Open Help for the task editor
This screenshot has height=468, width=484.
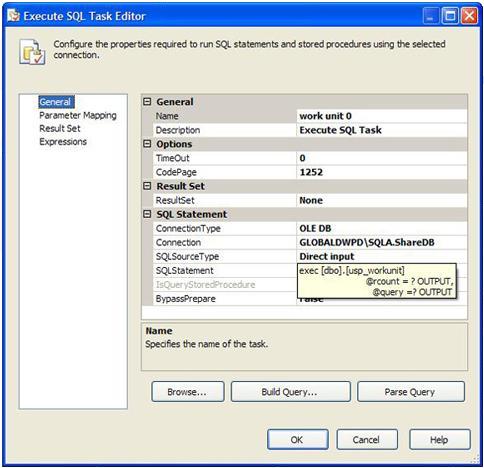click(x=440, y=439)
